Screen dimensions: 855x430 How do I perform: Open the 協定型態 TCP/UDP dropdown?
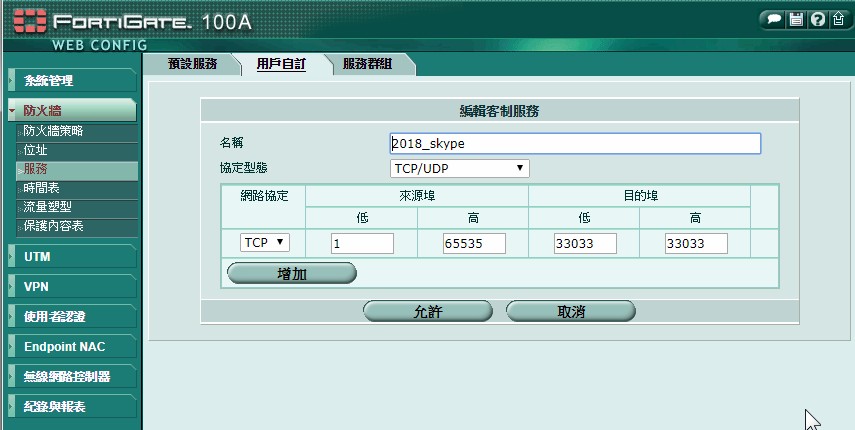[x=459, y=168]
